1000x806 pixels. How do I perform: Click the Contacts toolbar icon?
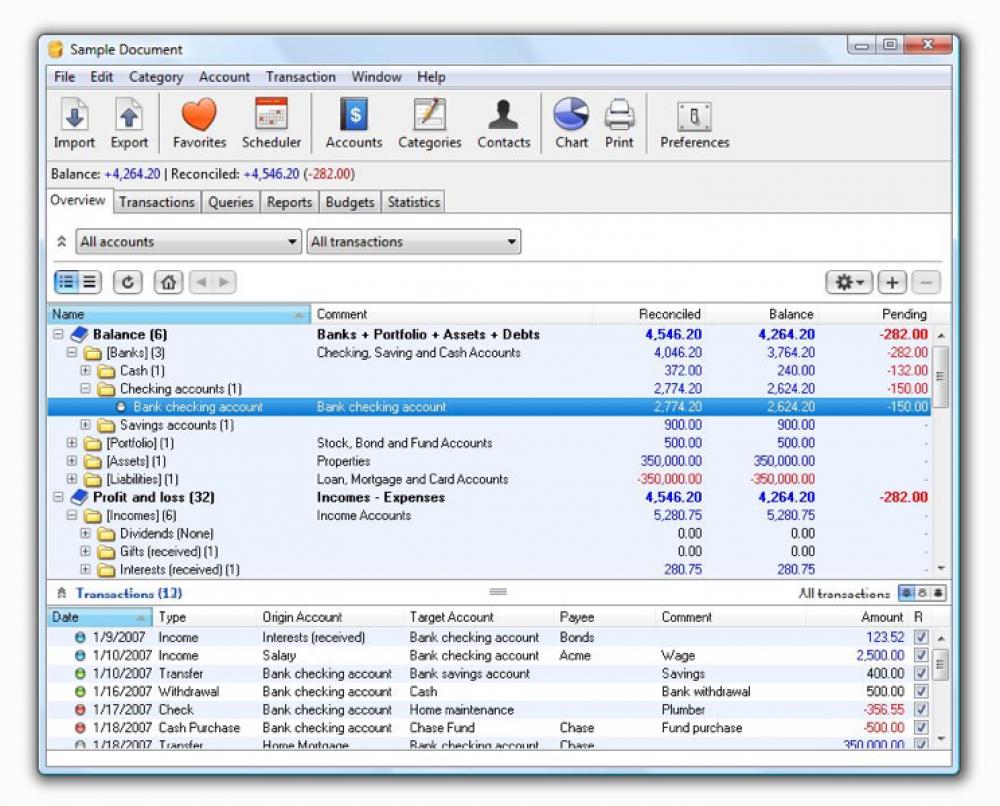(503, 120)
